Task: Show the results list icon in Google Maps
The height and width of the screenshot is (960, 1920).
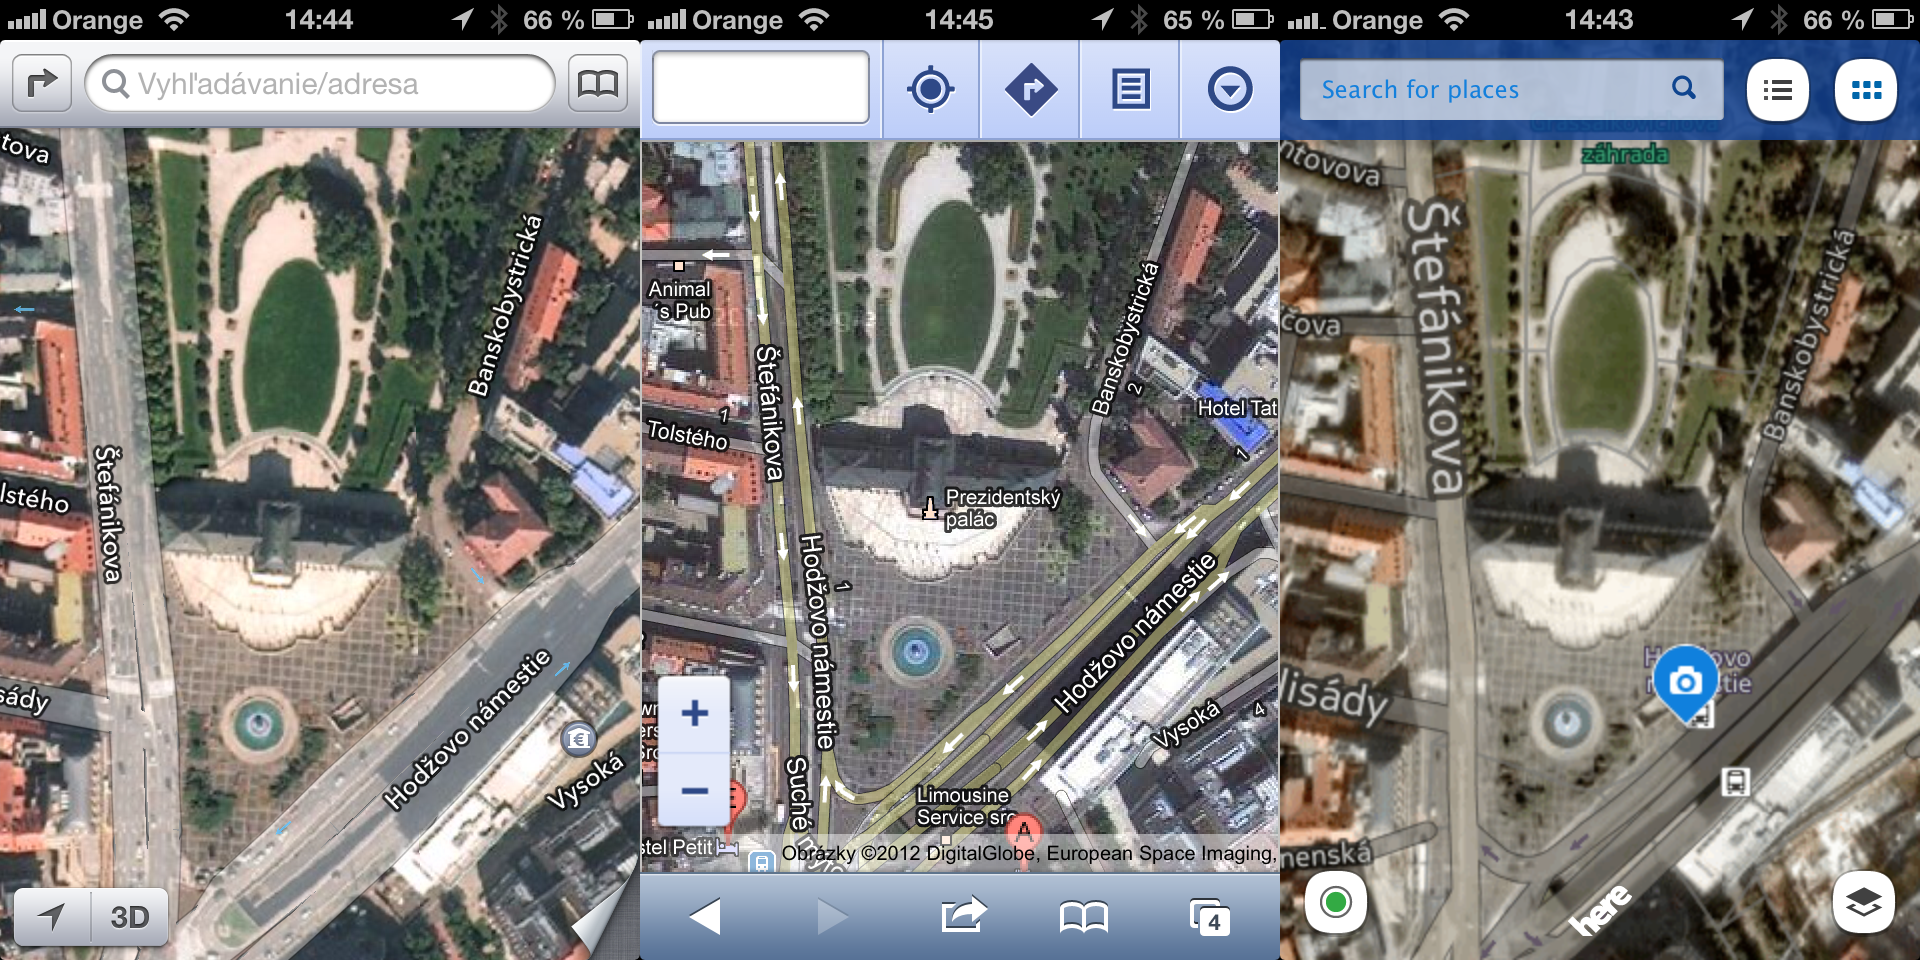Action: (1130, 89)
